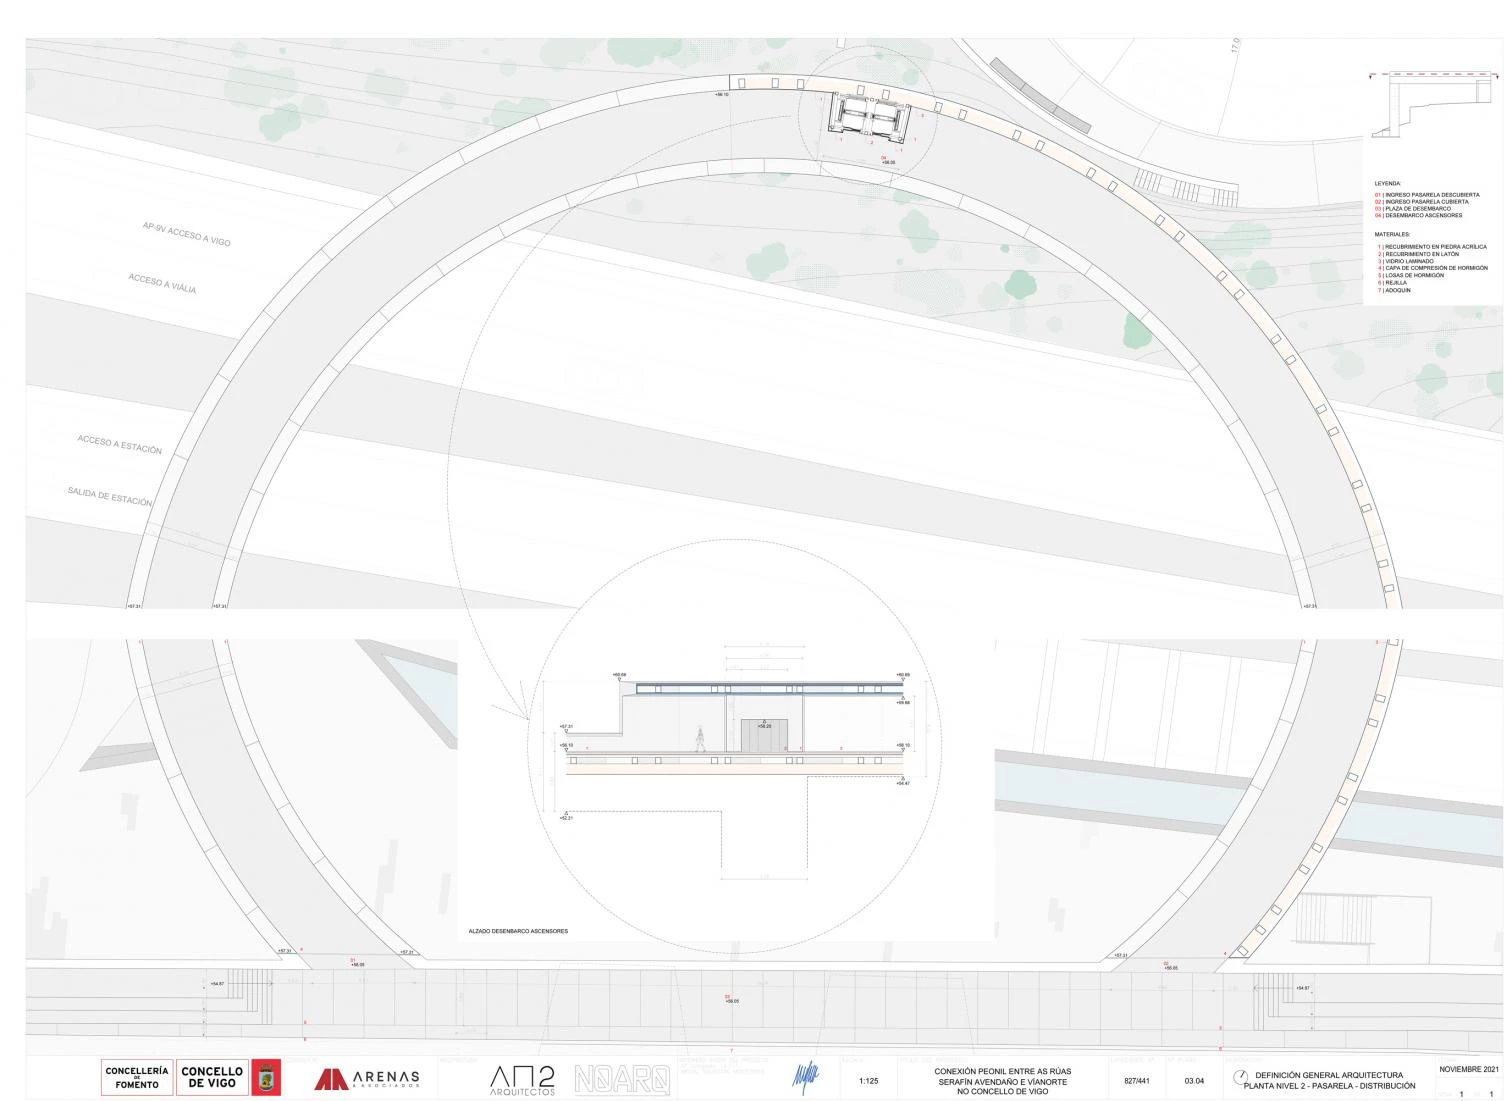Click the 'ACCESO A VIÁLIA' road label
Viewport: 1512px width, 1101px height.
[162, 283]
